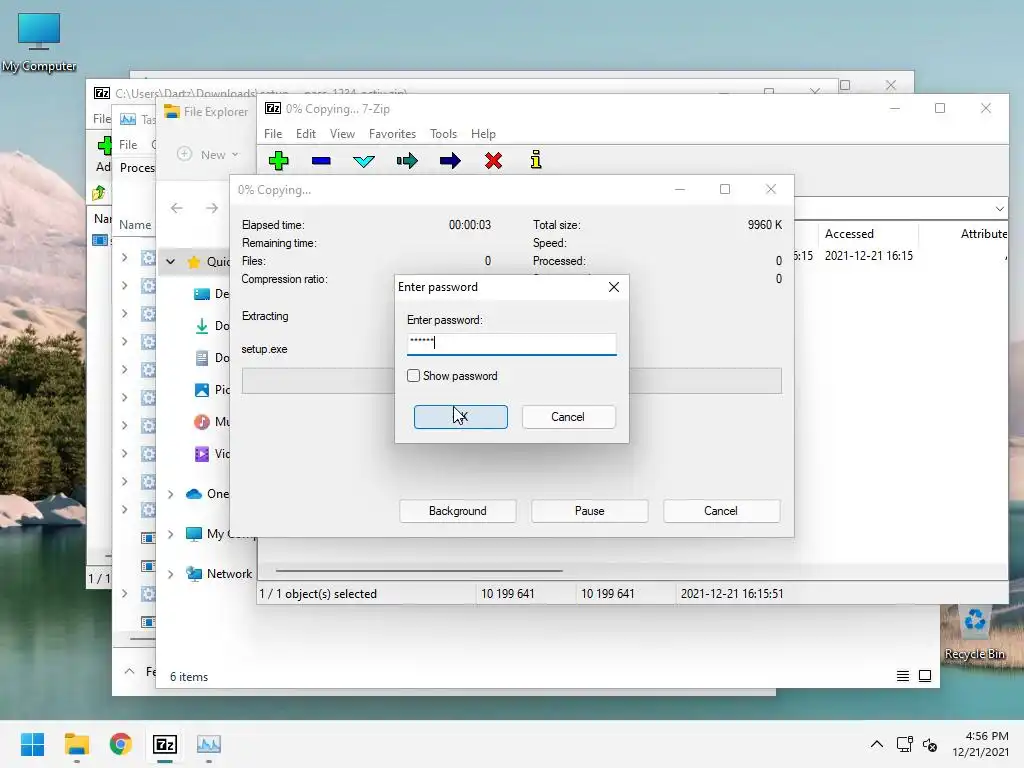The image size is (1024, 768).
Task: Click the 7-Zip taskbar icon
Action: pyautogui.click(x=165, y=744)
